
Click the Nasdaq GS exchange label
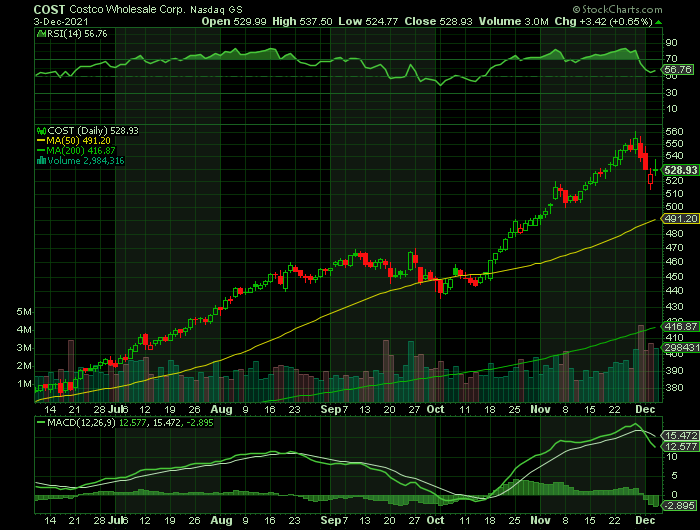pos(217,9)
